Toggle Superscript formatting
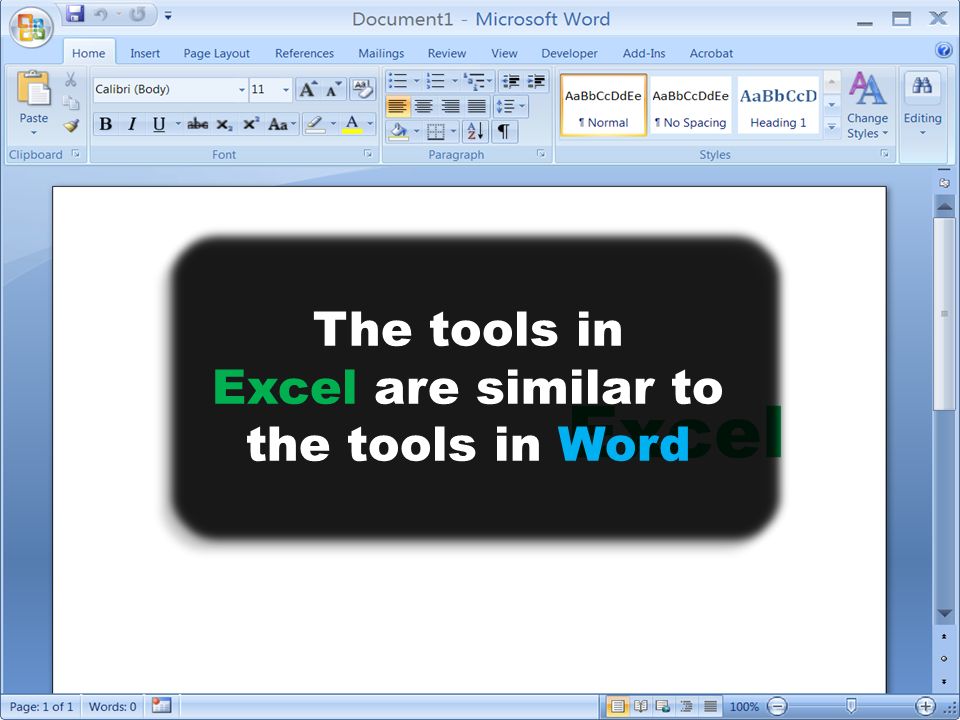 [250, 124]
